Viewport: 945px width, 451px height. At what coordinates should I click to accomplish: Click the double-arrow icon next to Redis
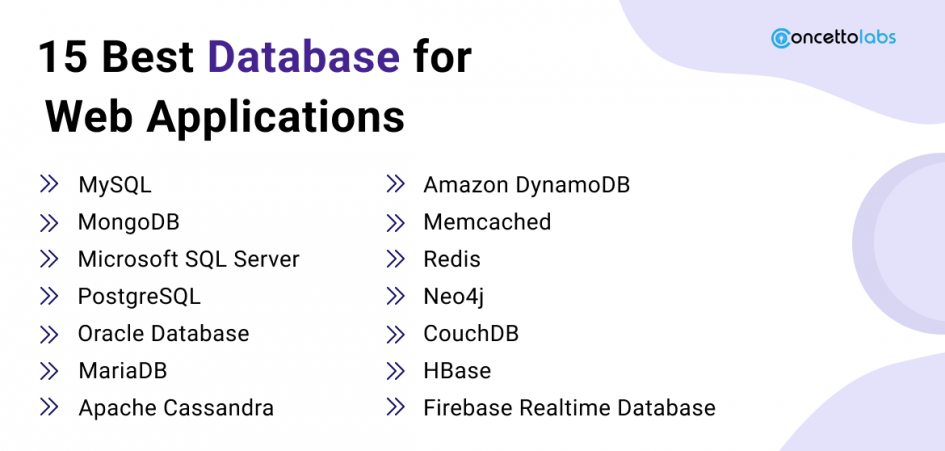pos(395,259)
